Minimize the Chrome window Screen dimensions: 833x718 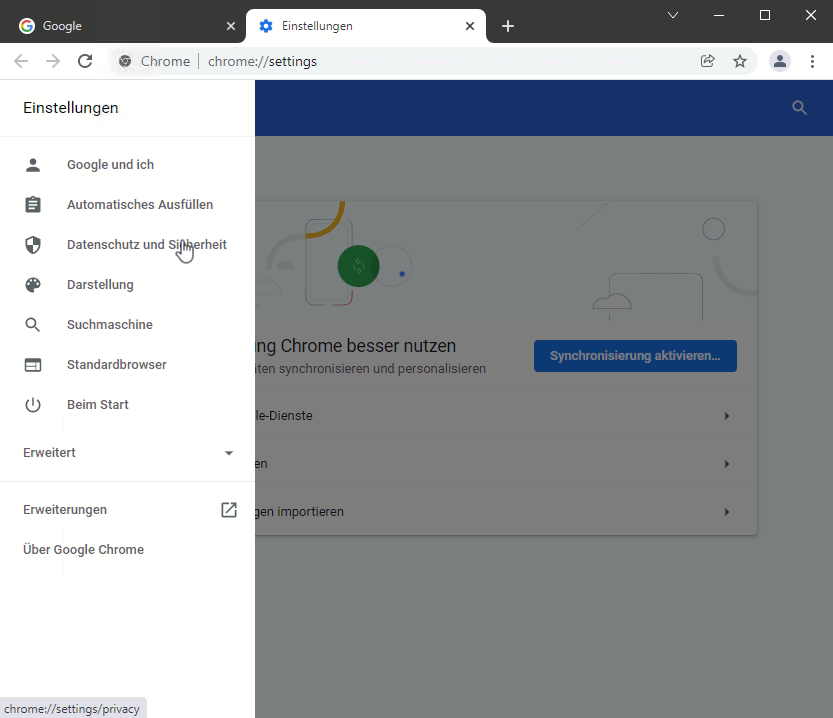pyautogui.click(x=719, y=15)
